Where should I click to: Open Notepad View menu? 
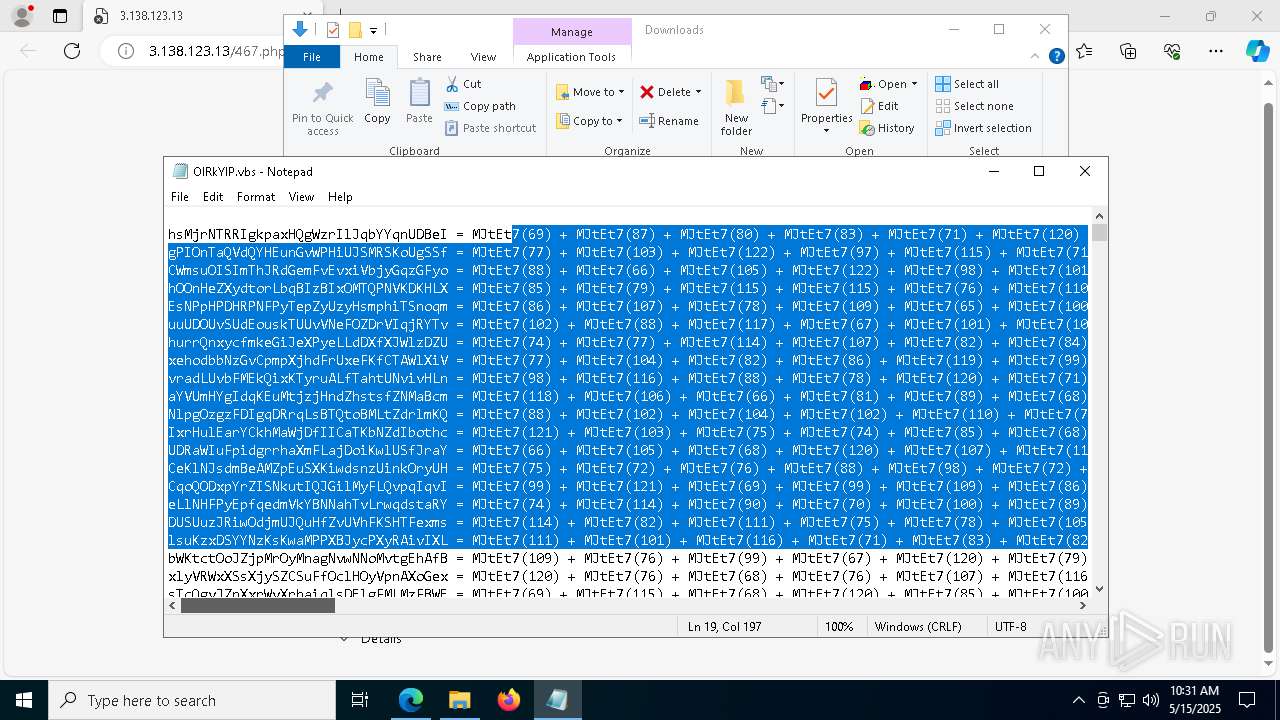click(301, 197)
